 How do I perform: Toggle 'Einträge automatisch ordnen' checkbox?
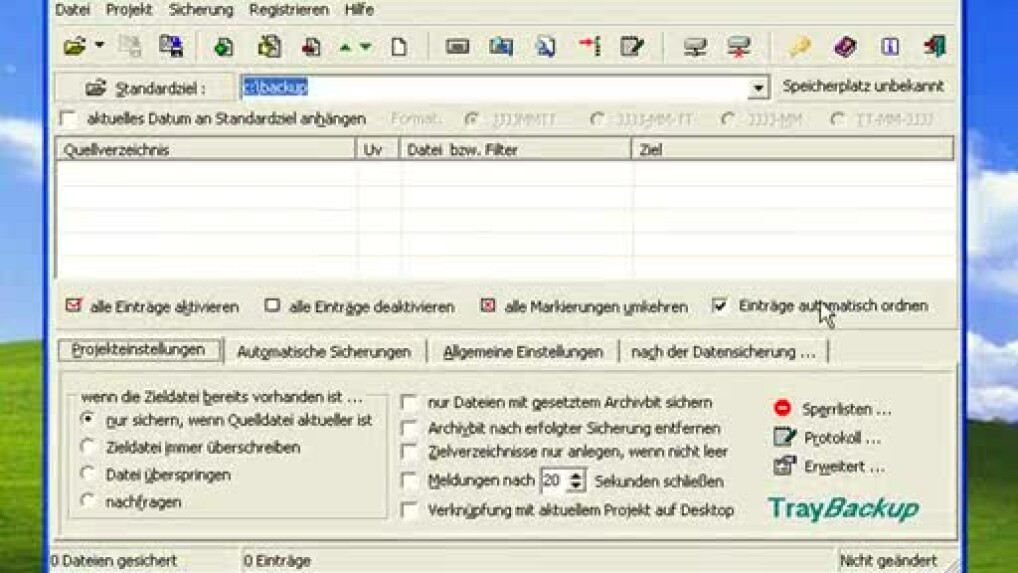coord(720,306)
